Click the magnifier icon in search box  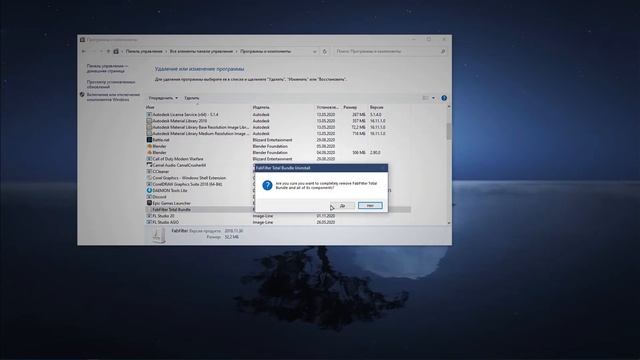click(443, 51)
